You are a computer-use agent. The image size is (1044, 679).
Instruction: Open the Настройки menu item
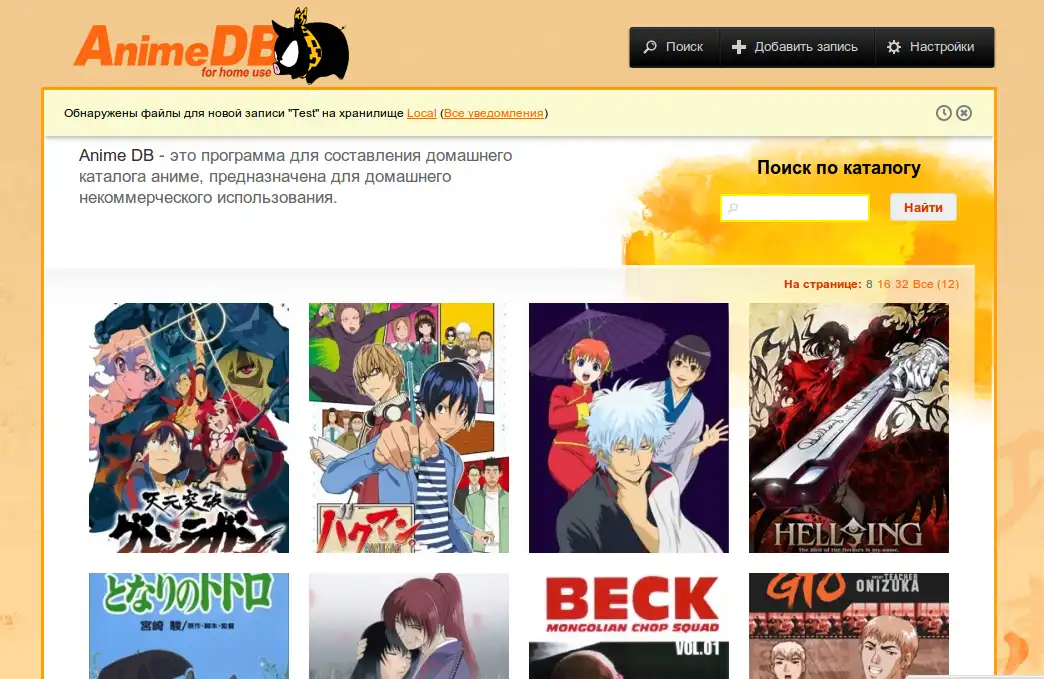click(x=933, y=47)
